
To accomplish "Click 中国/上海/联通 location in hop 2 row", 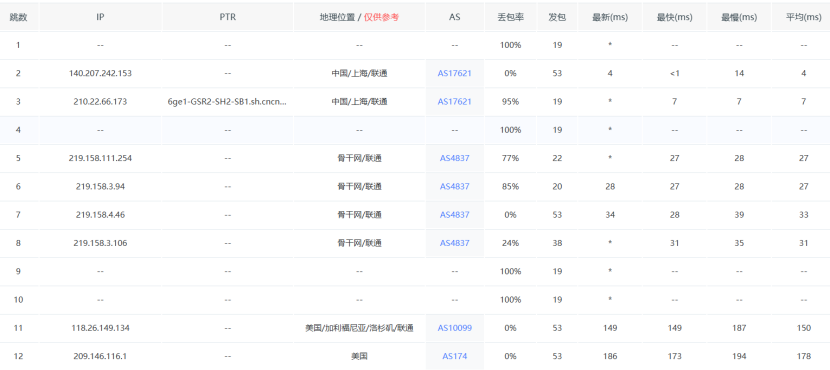I will coord(359,74).
